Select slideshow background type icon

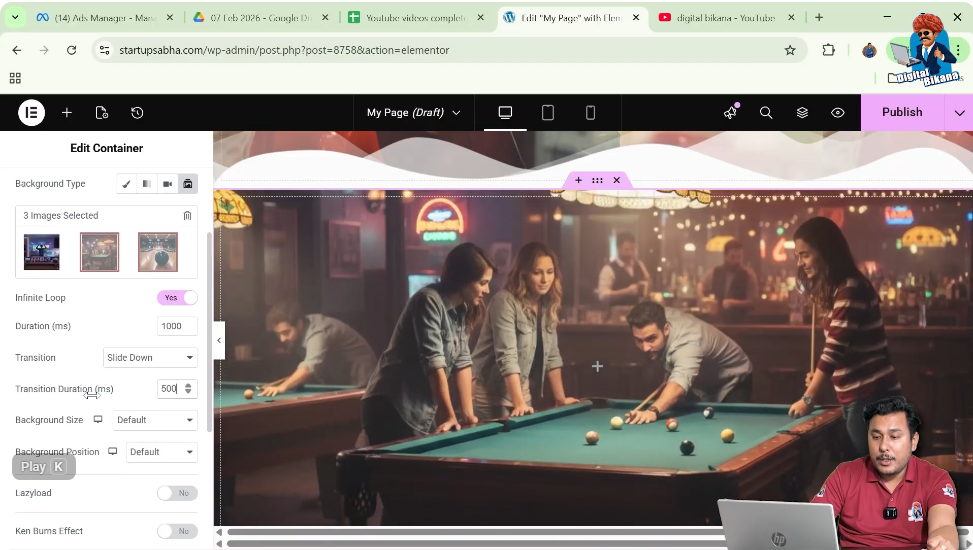[188, 184]
